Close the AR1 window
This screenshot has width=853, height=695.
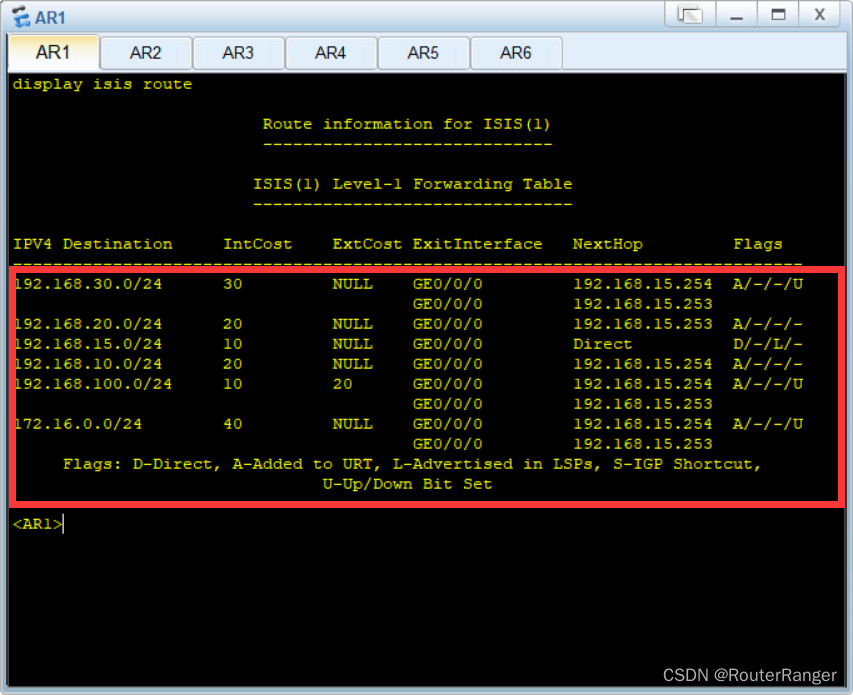[x=819, y=14]
